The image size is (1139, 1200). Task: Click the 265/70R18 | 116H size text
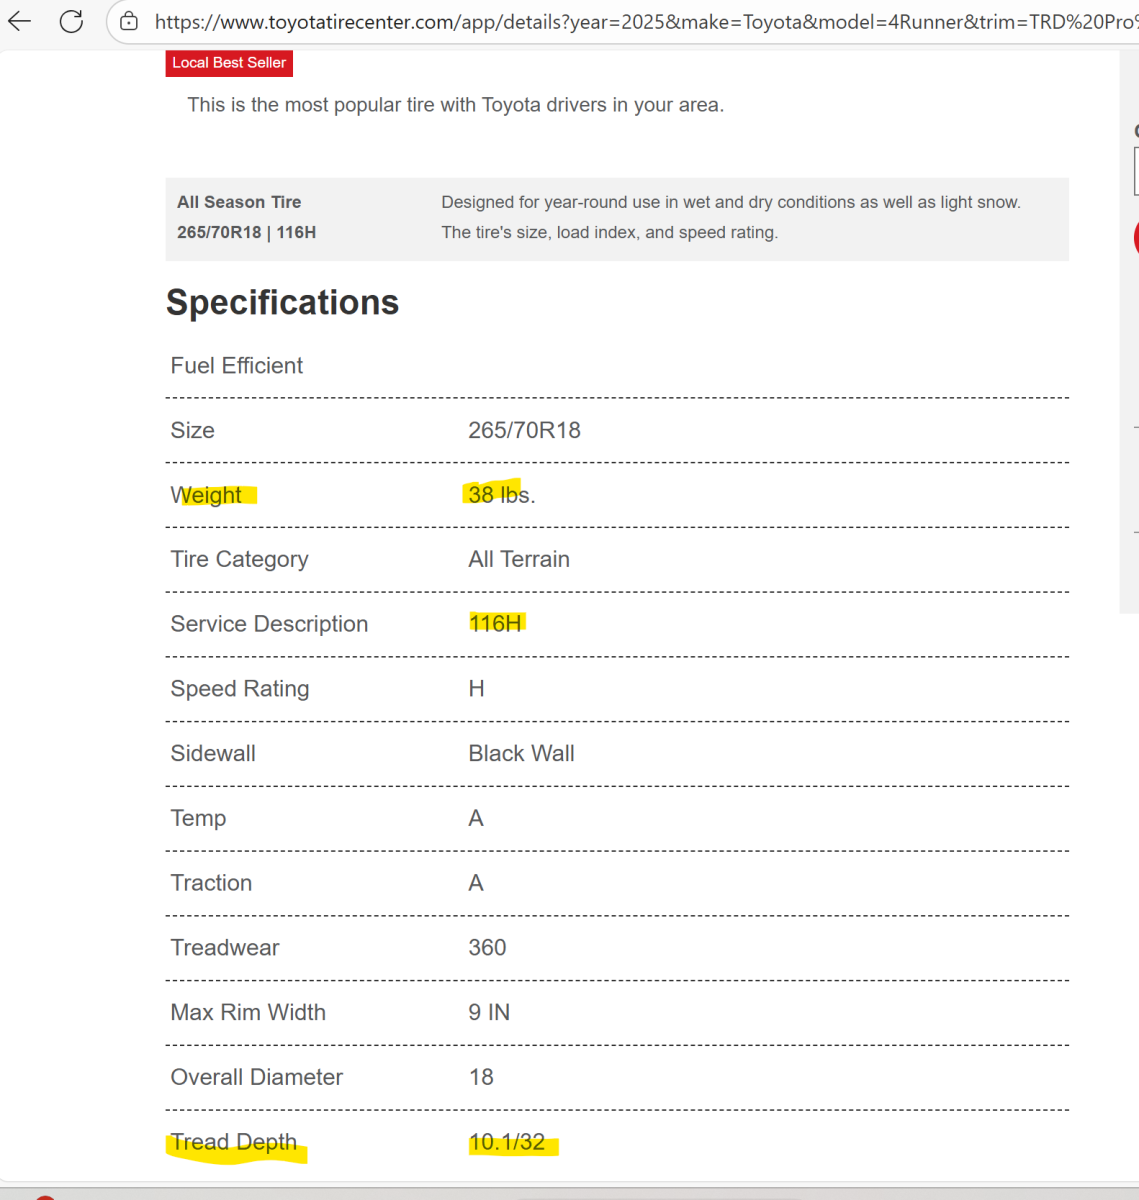(x=246, y=232)
